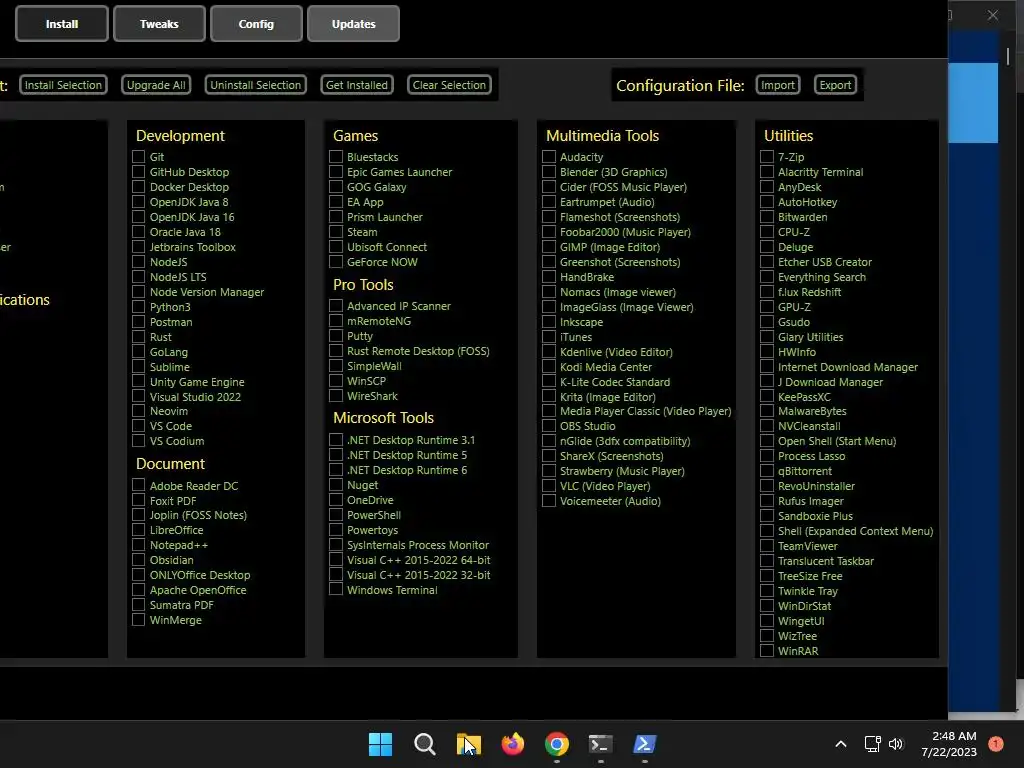Viewport: 1024px width, 768px height.
Task: Click the Install Selection button
Action: 63,85
